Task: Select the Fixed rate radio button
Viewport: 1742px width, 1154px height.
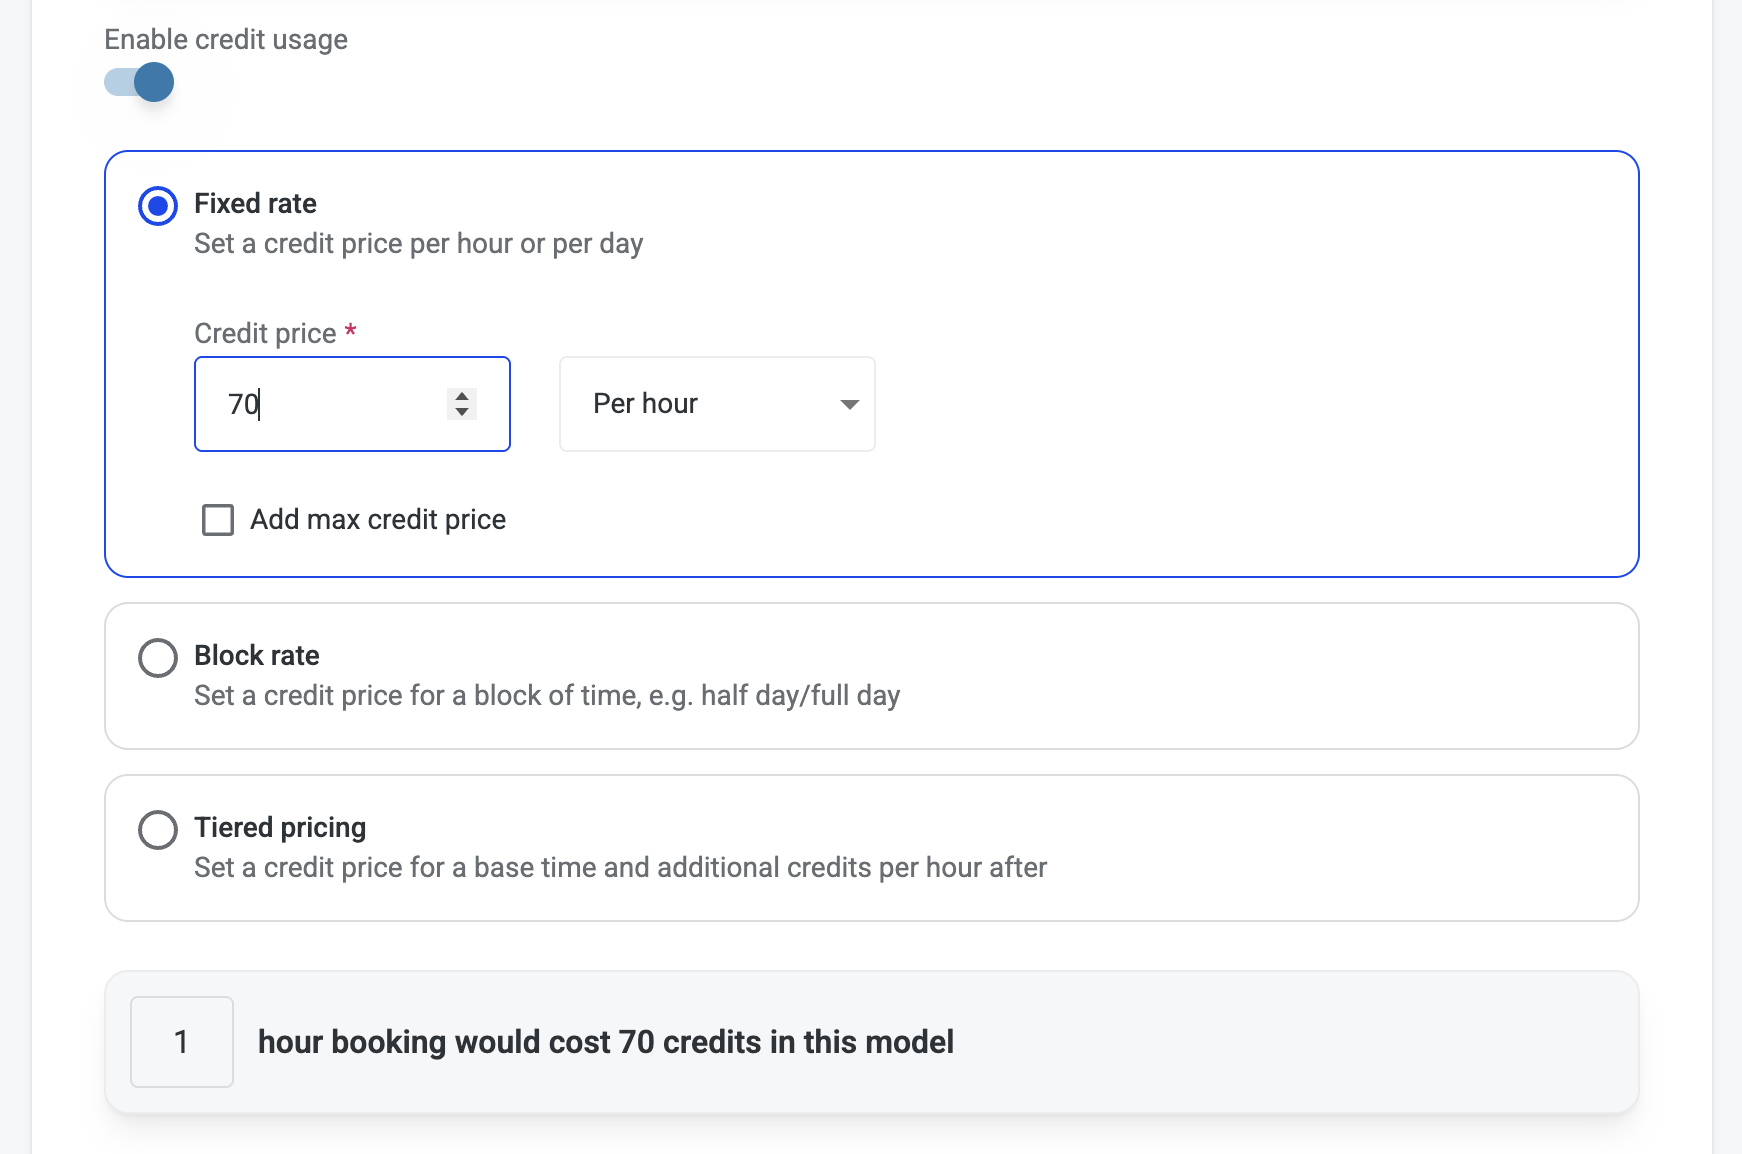Action: (158, 206)
